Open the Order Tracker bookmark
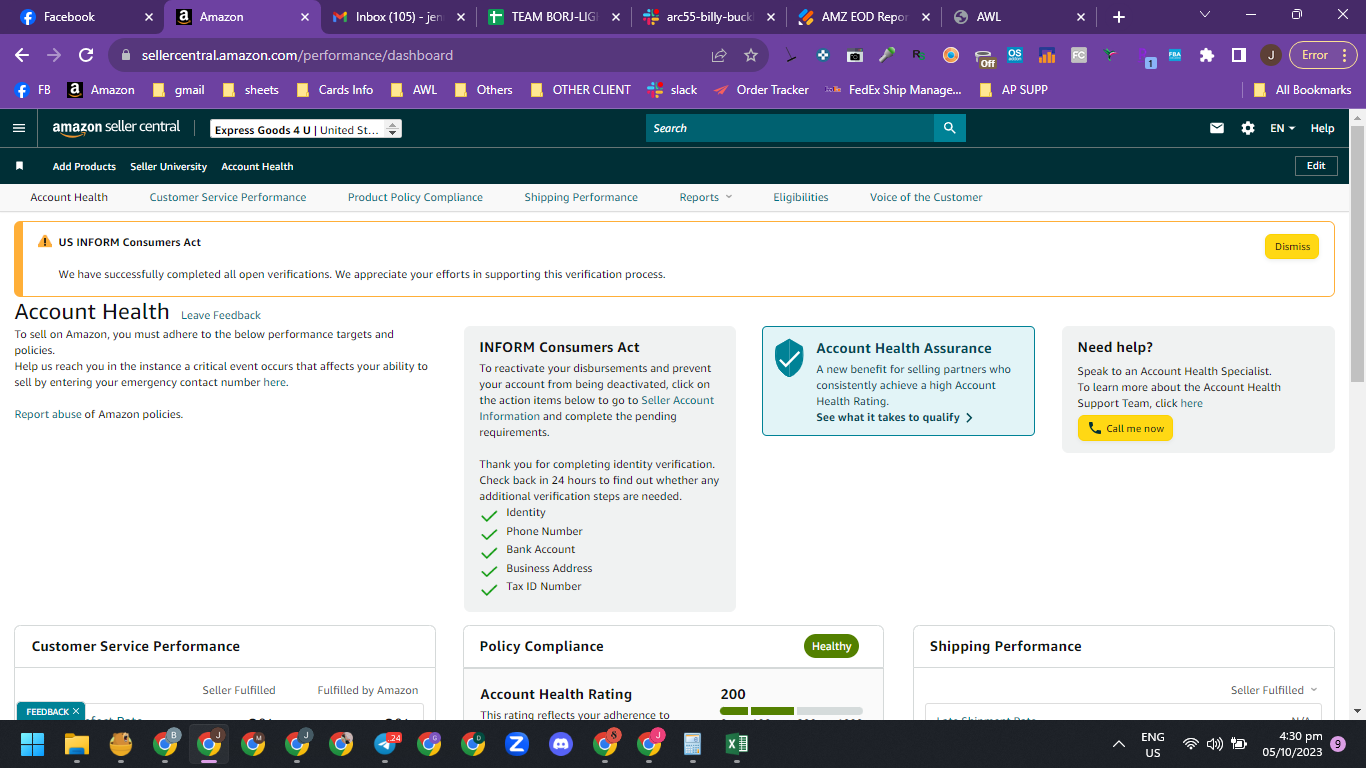This screenshot has width=1366, height=768. (761, 90)
